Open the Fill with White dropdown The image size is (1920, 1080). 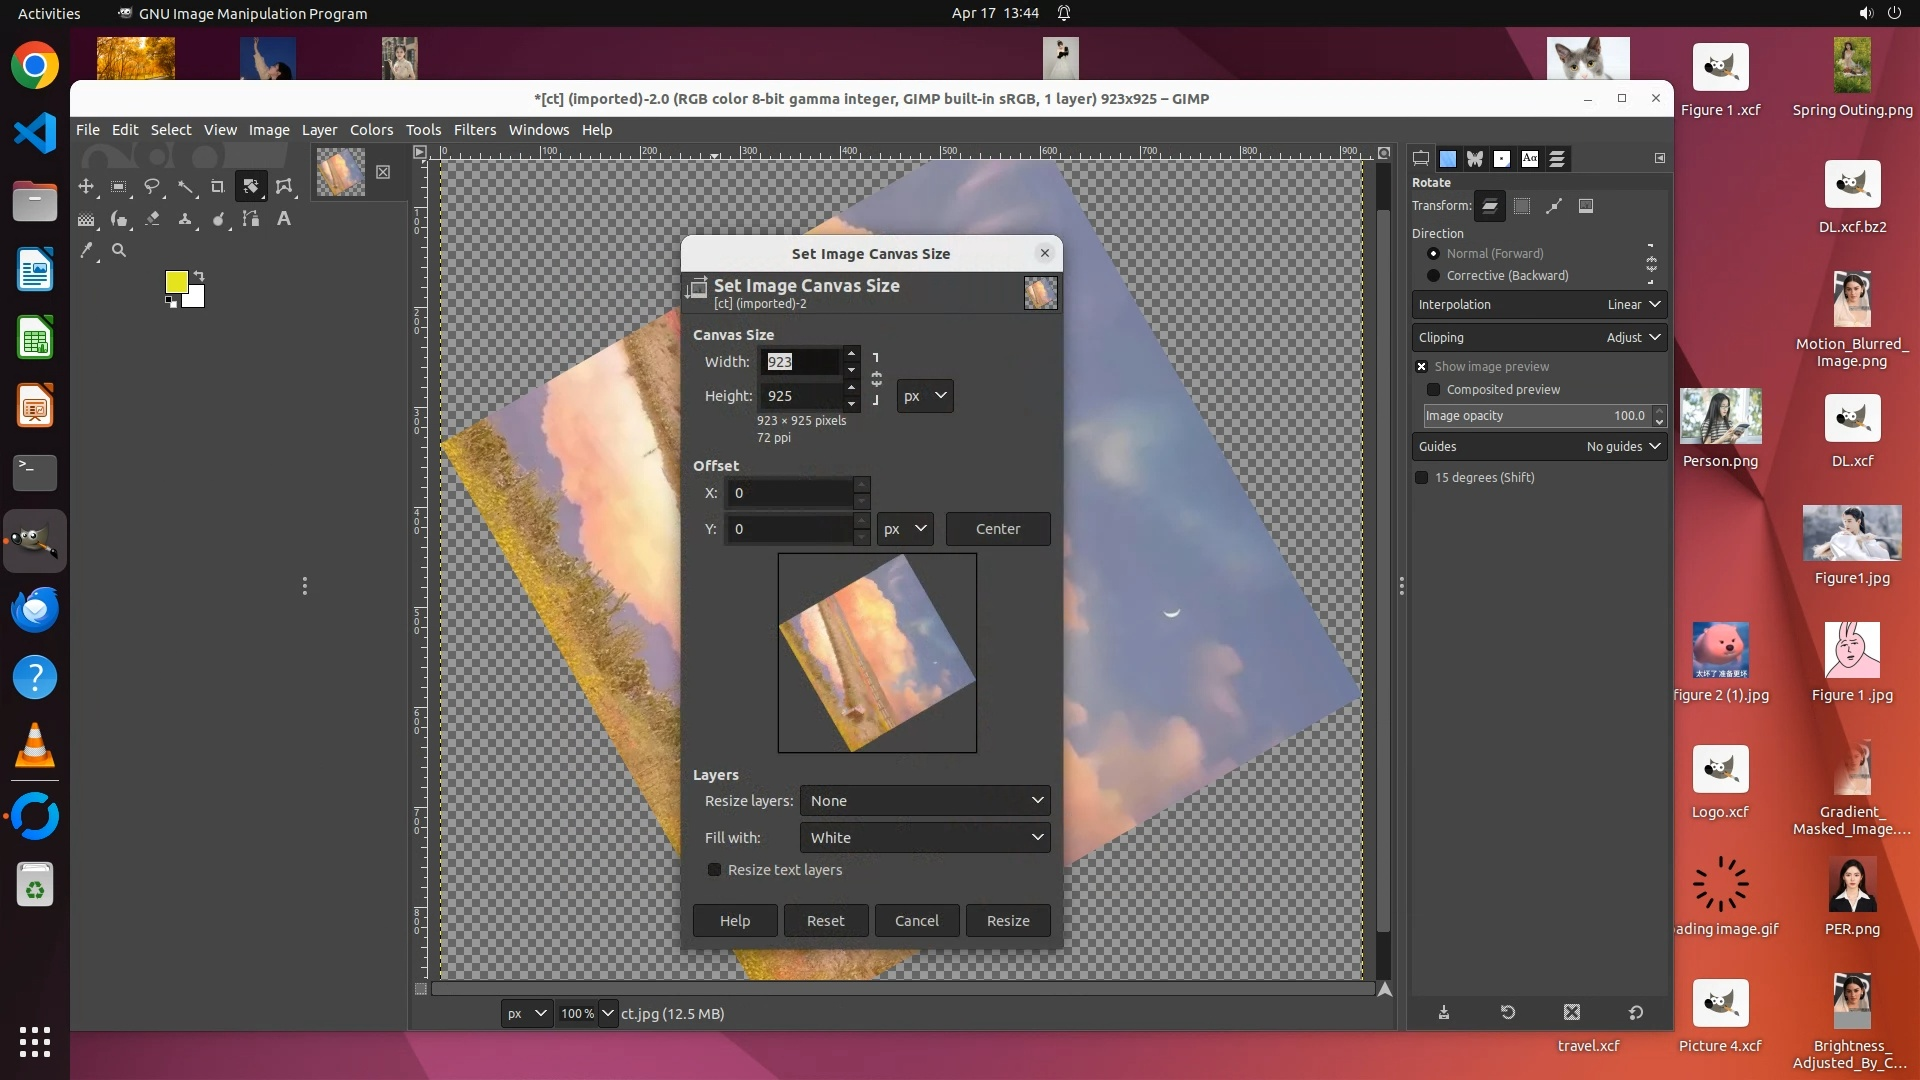pos(924,838)
